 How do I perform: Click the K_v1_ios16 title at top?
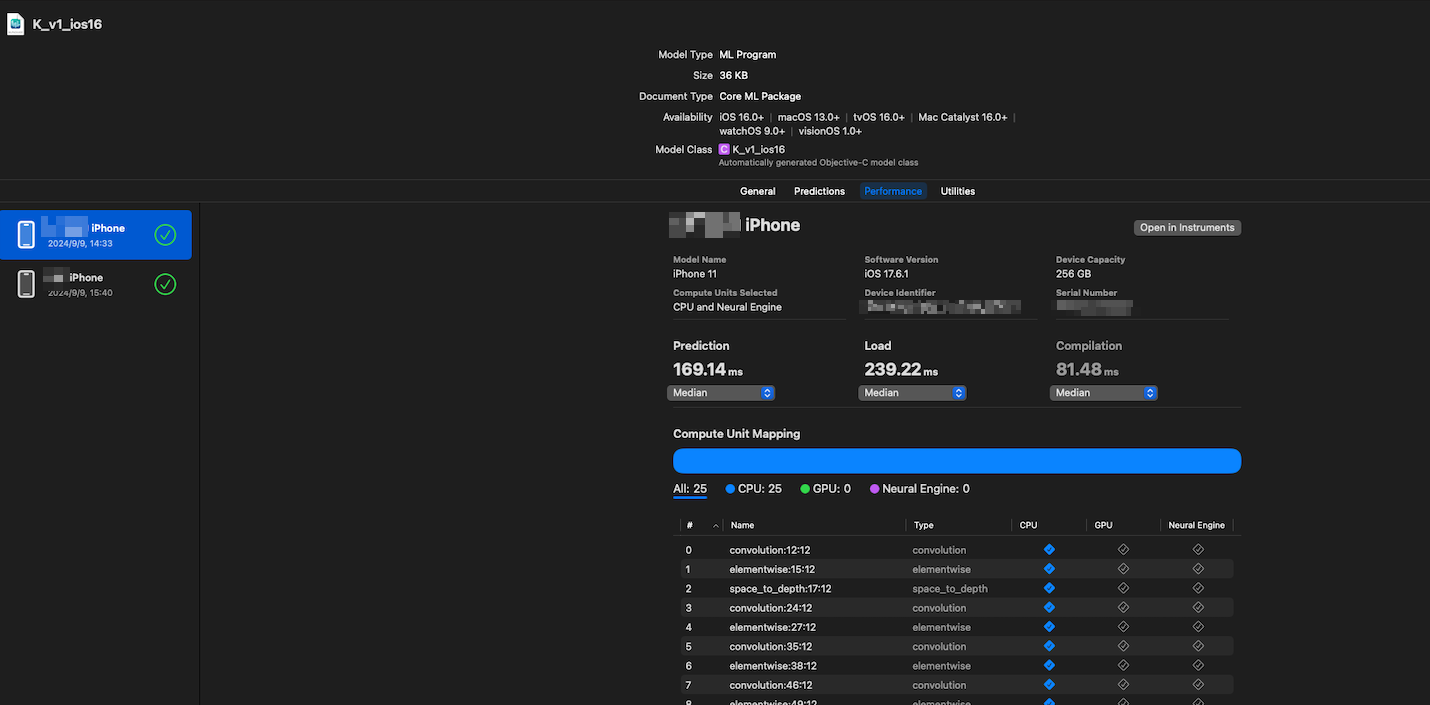[67, 24]
